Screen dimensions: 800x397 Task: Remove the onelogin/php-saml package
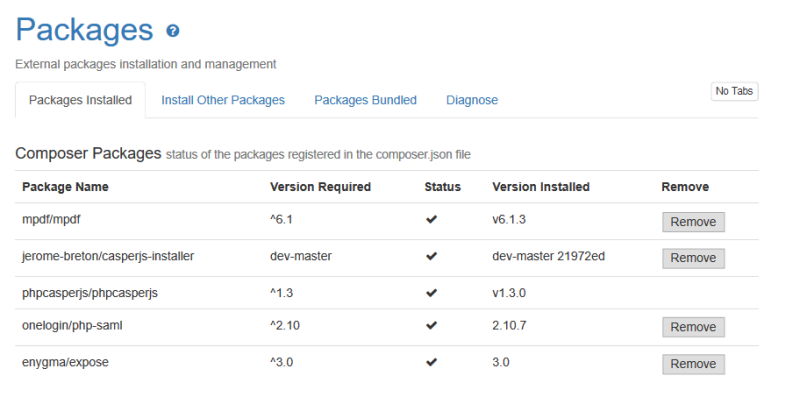pos(693,327)
